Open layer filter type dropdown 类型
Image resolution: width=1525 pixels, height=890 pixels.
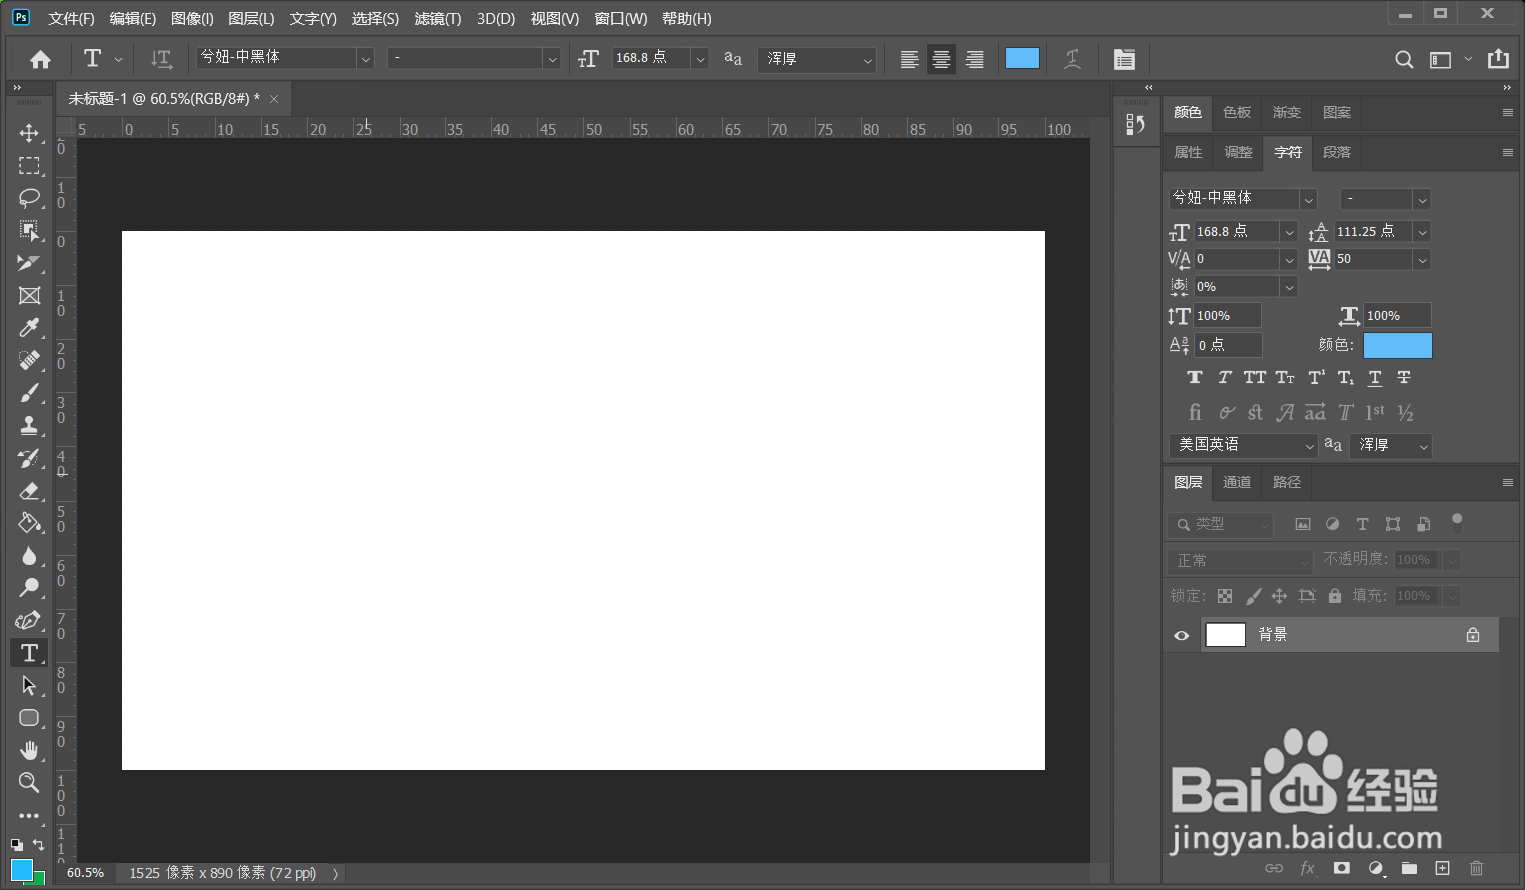coord(1220,524)
